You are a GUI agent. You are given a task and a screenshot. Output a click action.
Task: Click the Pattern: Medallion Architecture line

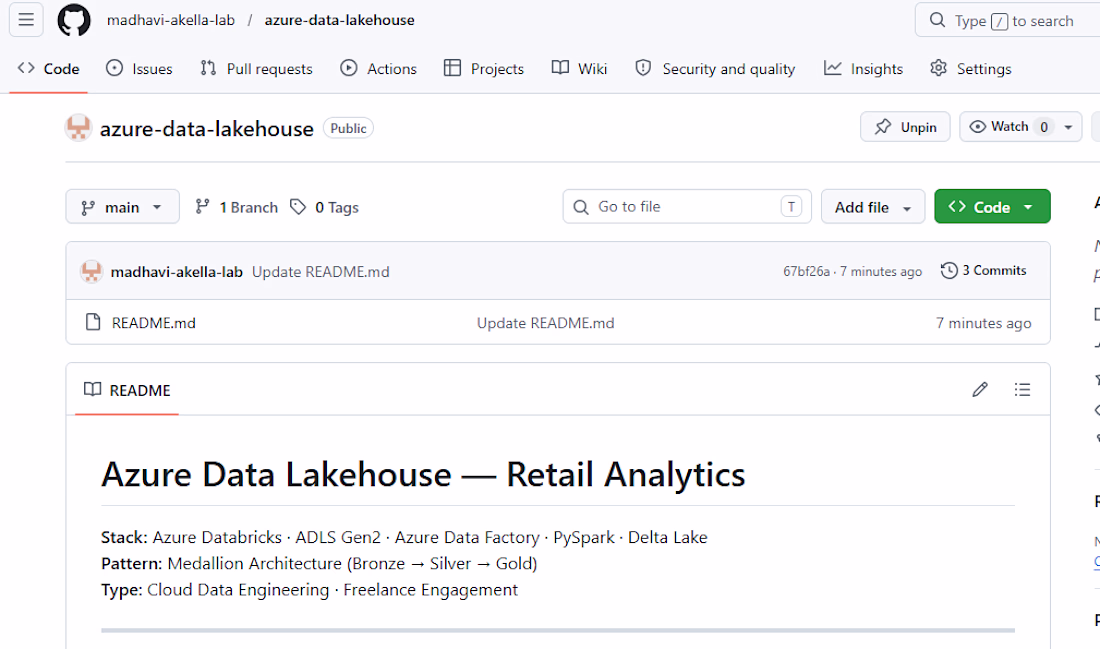point(319,563)
